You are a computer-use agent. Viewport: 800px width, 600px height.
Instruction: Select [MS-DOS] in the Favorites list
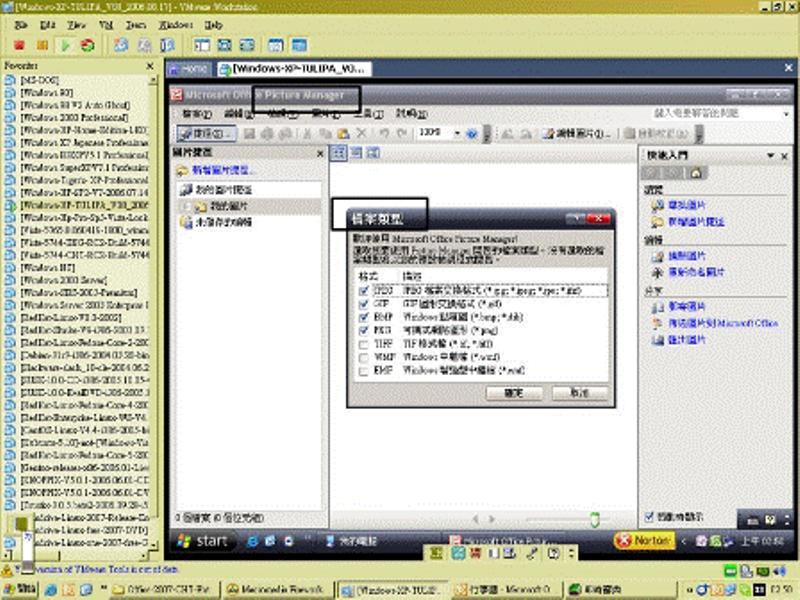40,80
